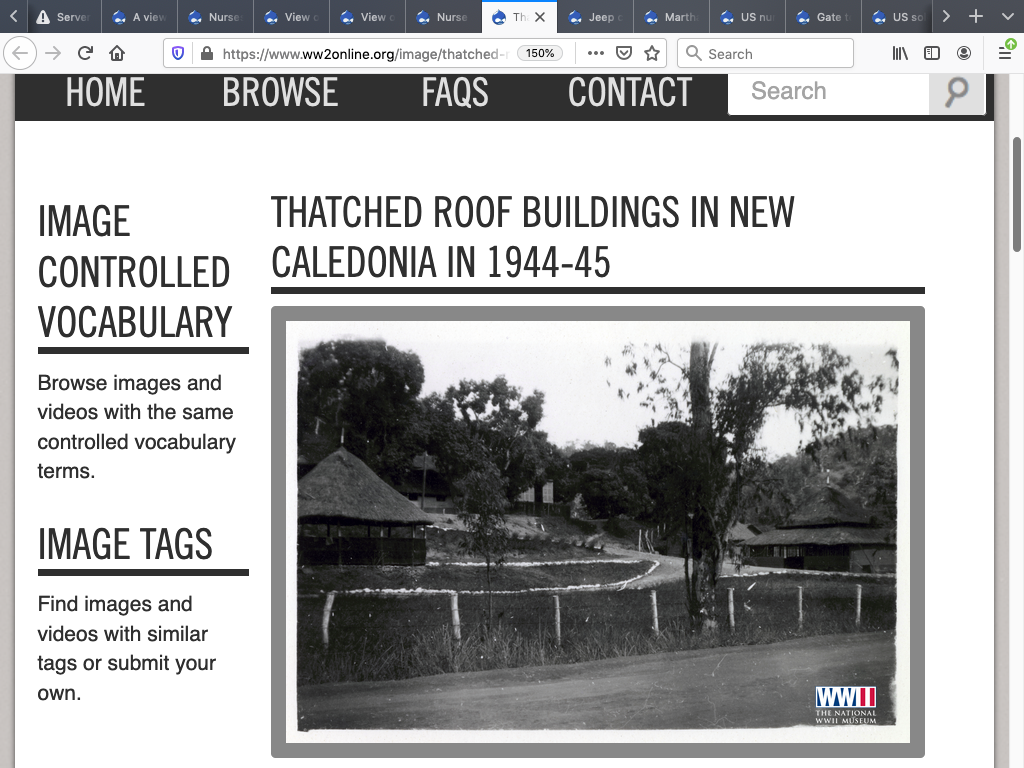Screen dimensions: 1024x768
Task: Go to the FAQS page link
Action: coord(455,92)
